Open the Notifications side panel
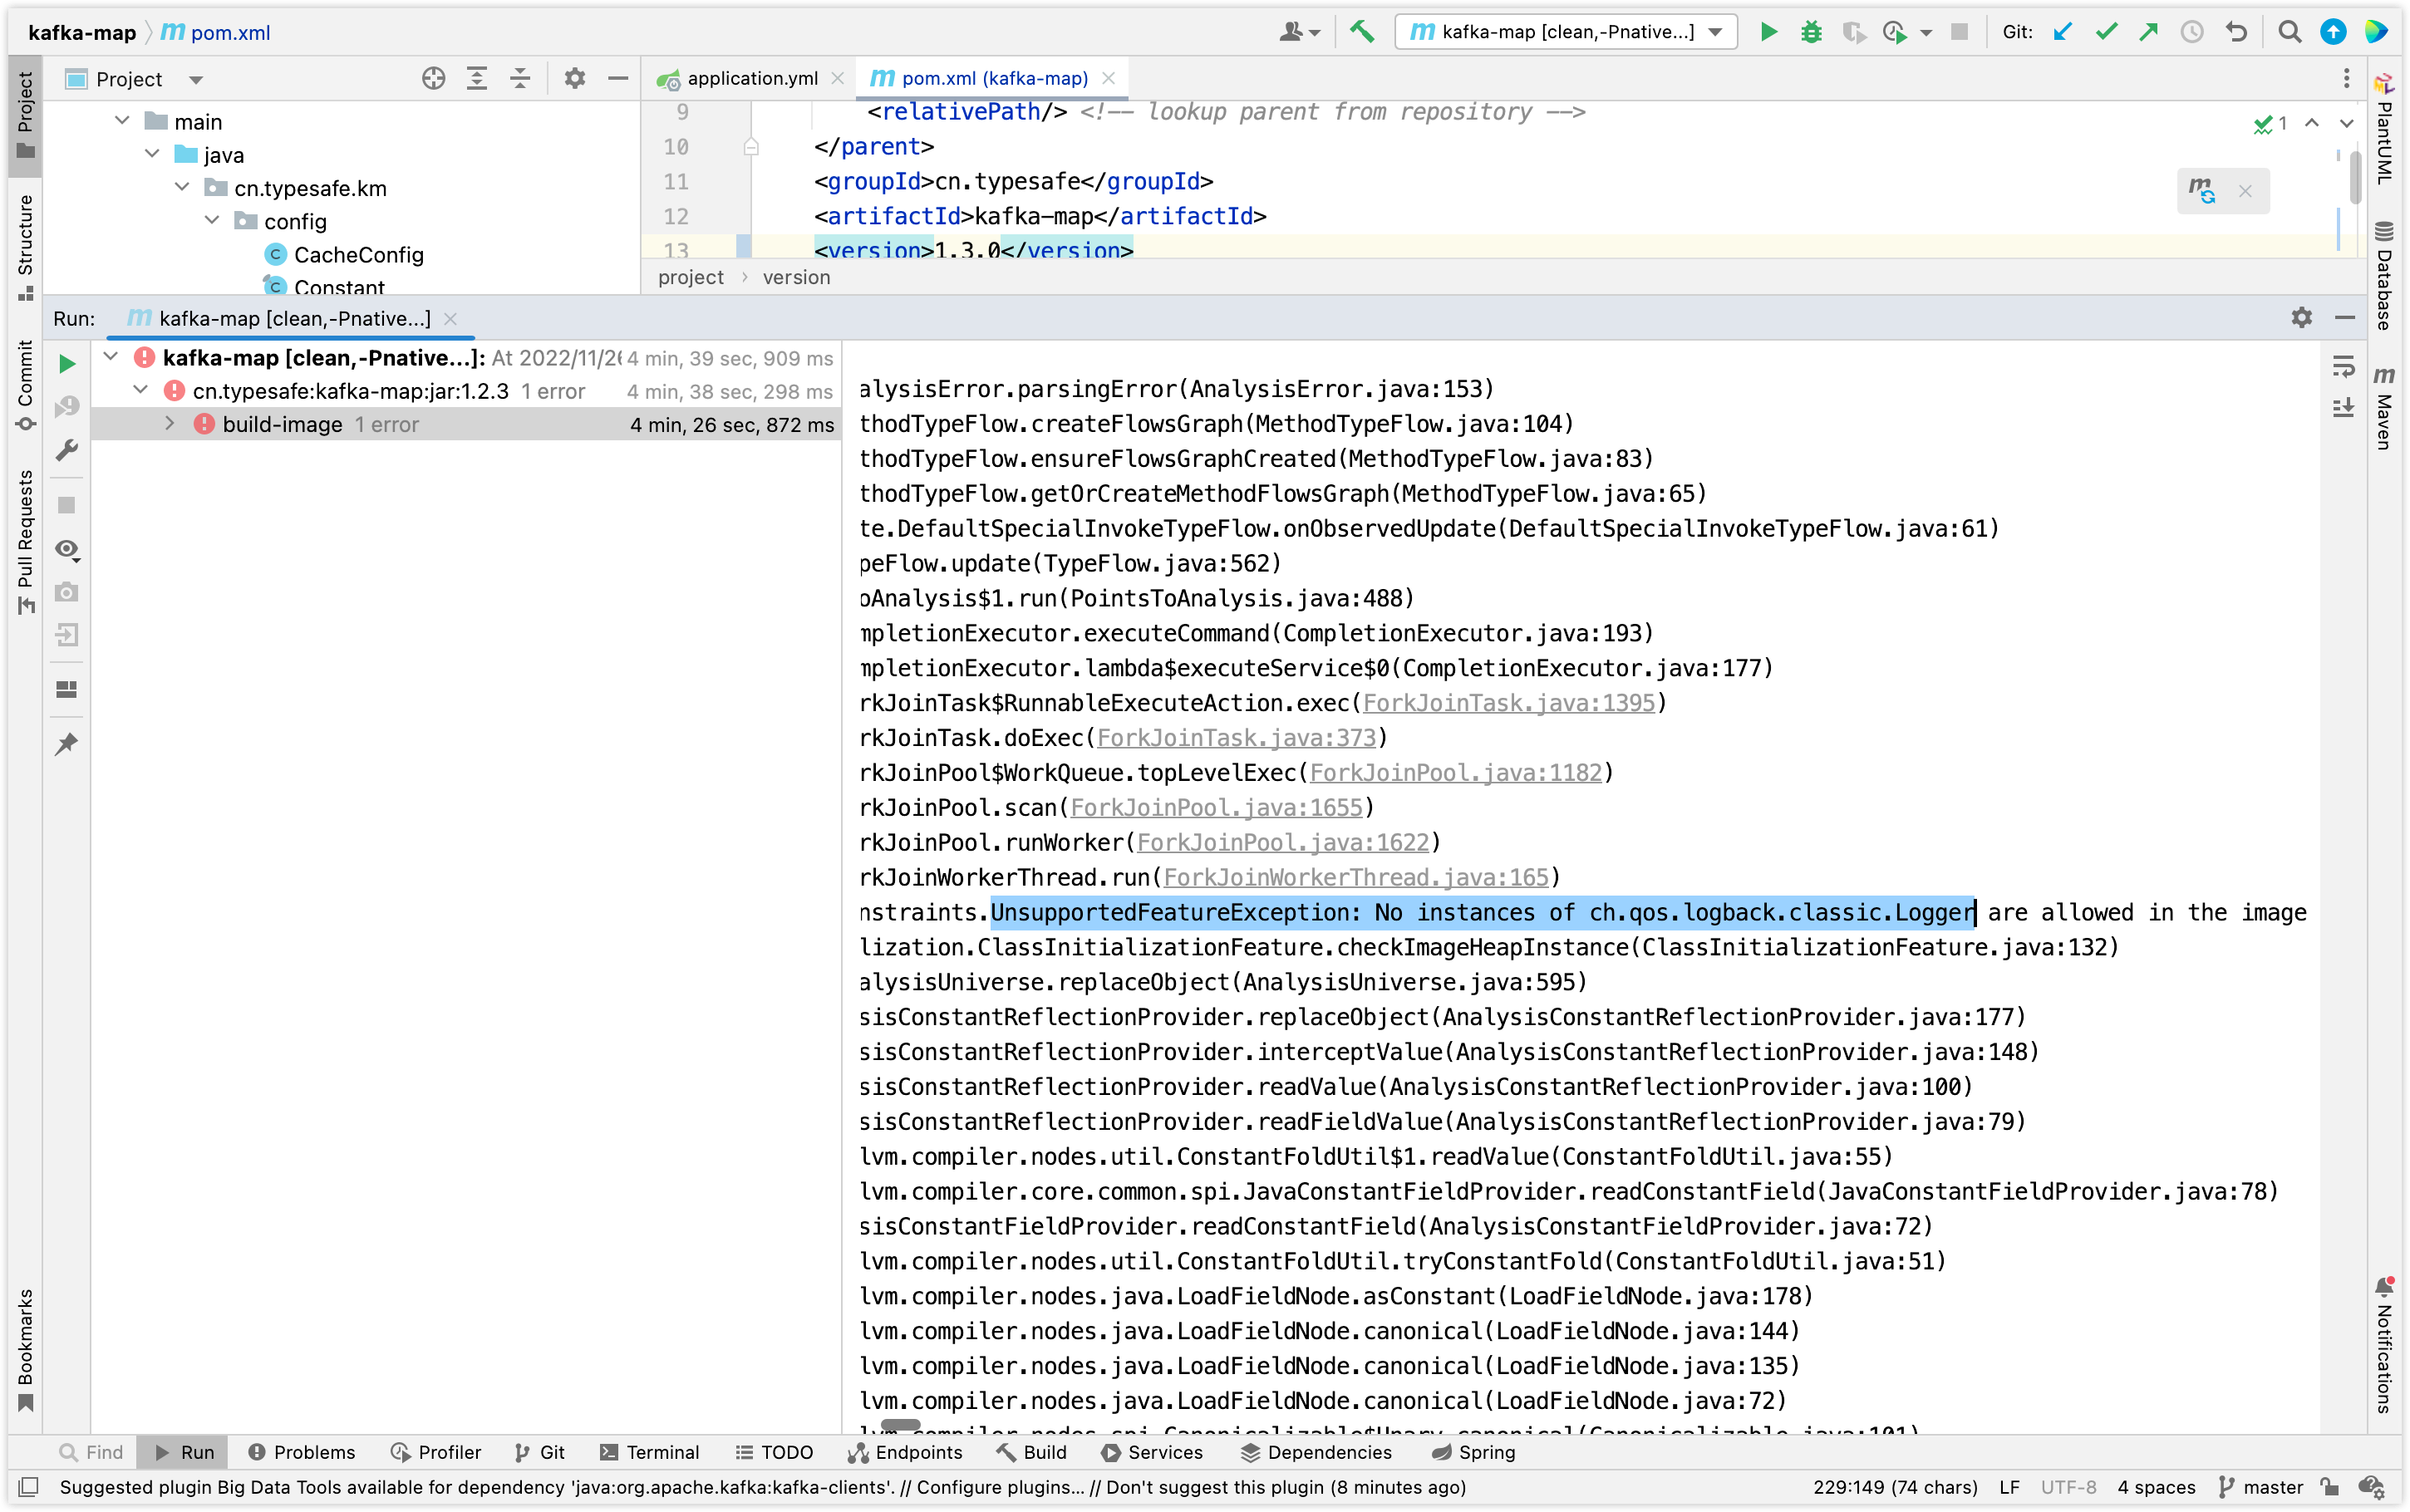The height and width of the screenshot is (1512, 2410). coord(2385,1345)
